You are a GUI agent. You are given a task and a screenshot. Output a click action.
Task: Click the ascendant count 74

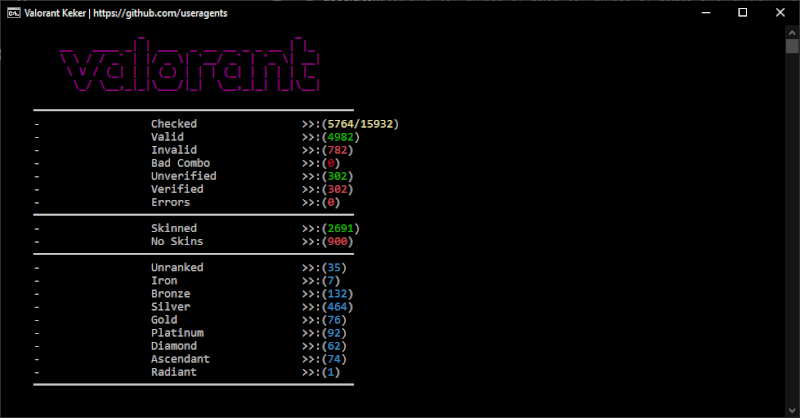[x=334, y=359]
